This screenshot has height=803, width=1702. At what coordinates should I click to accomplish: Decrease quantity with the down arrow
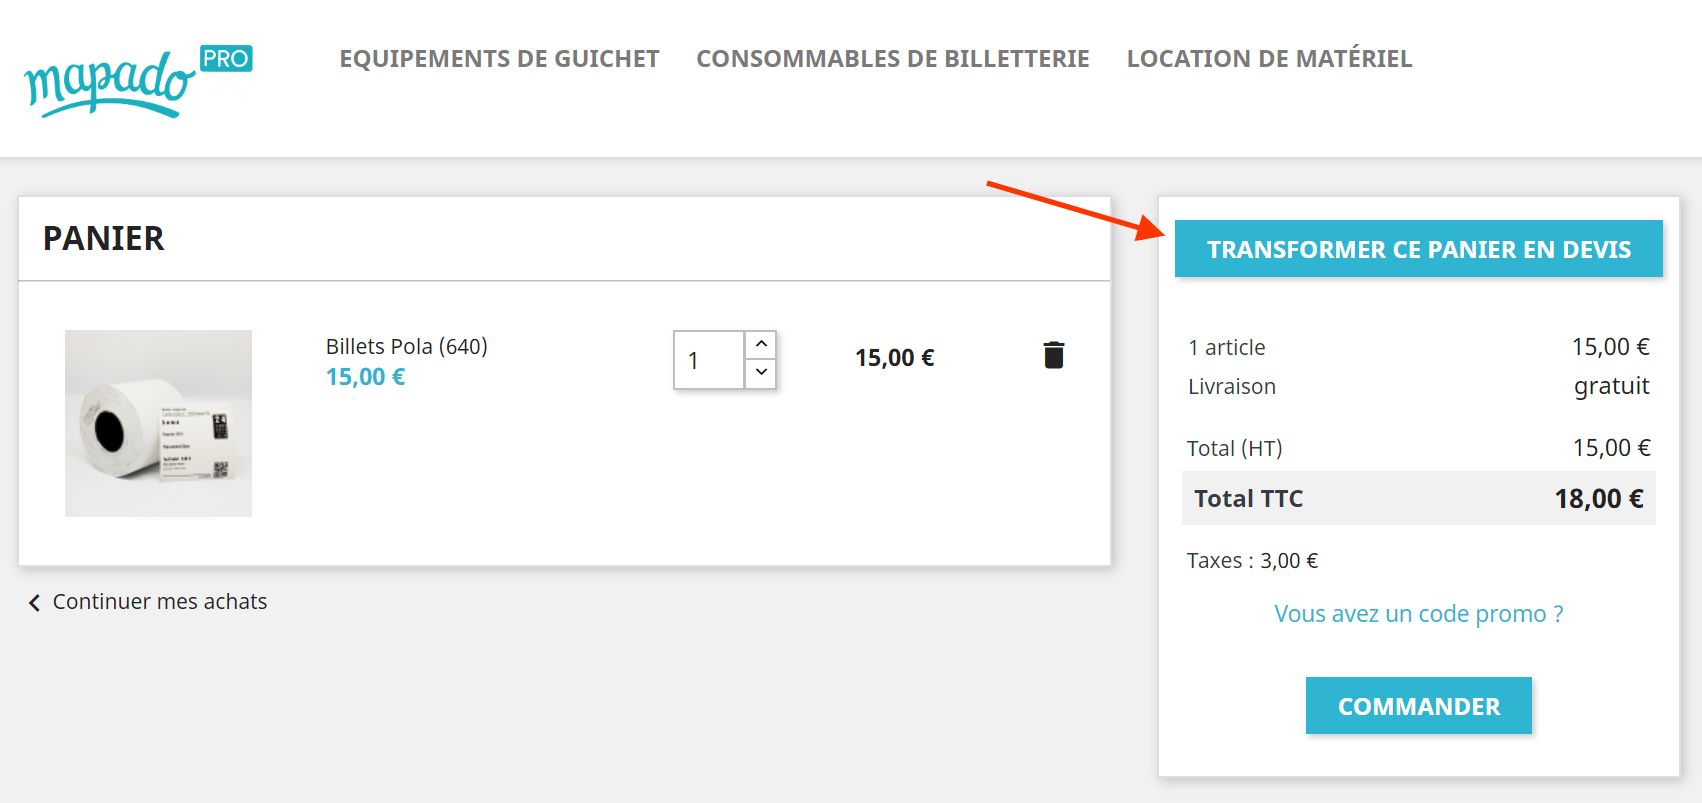point(761,372)
